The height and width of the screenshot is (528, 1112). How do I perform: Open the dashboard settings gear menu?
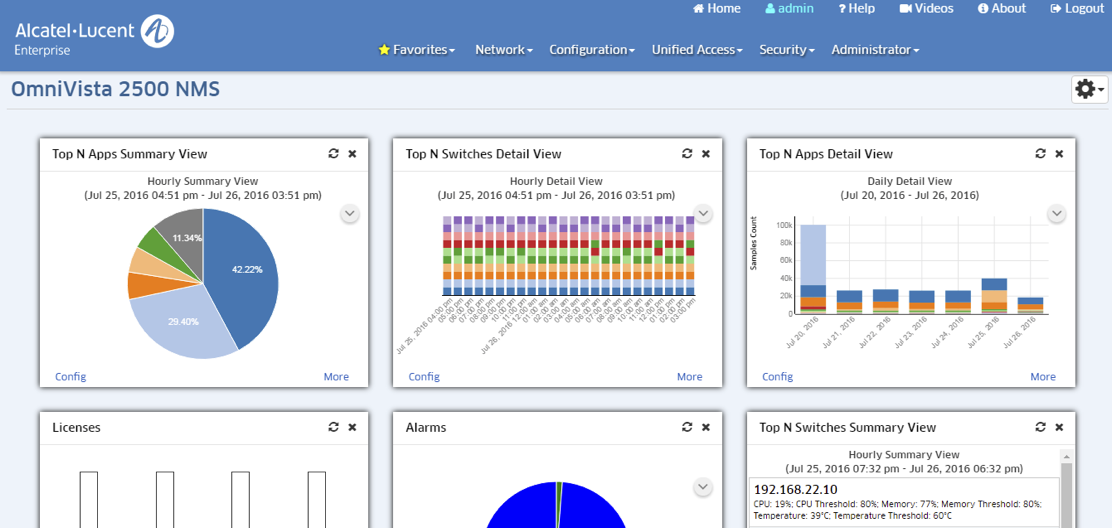pyautogui.click(x=1089, y=90)
